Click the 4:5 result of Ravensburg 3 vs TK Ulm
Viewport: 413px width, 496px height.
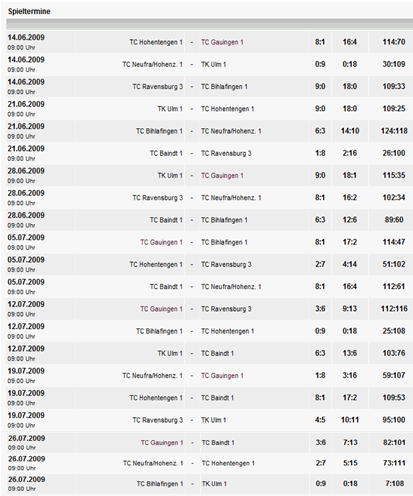[x=320, y=420]
